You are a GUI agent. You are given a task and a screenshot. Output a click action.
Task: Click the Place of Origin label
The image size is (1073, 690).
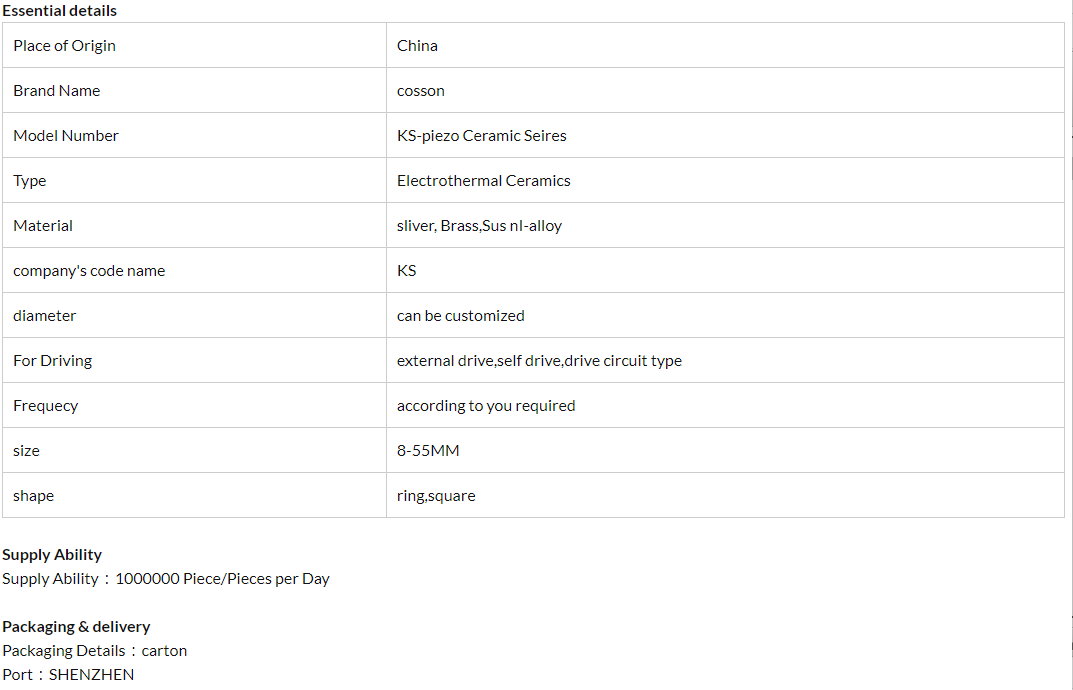[x=64, y=46]
